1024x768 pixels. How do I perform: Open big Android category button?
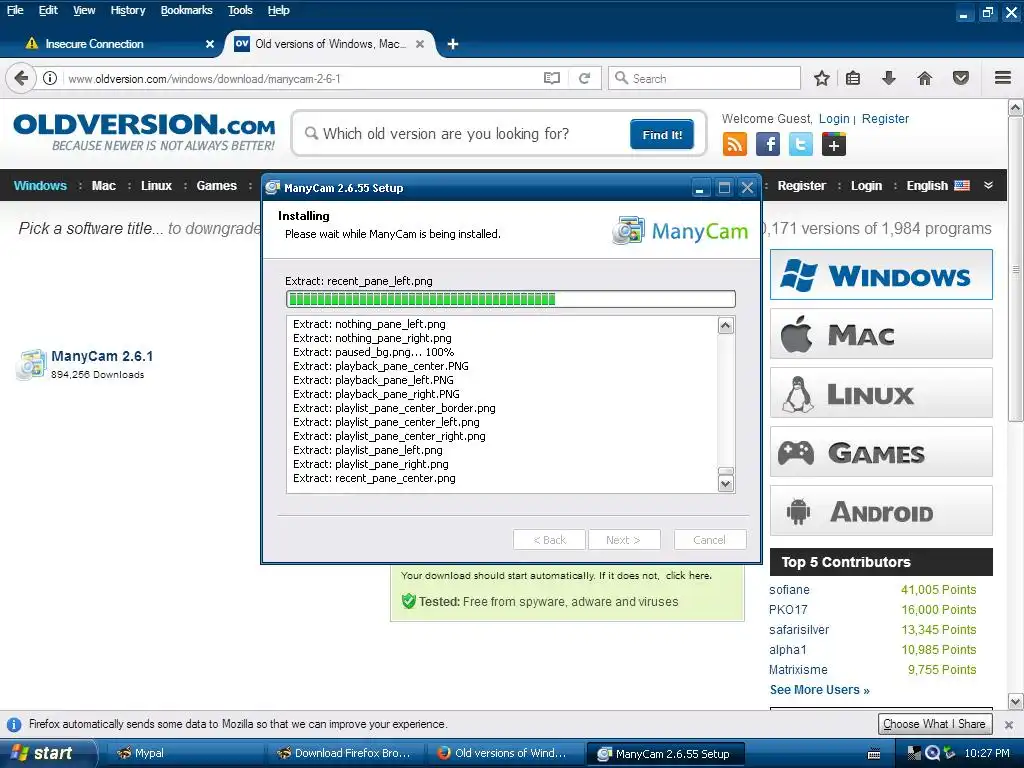click(881, 511)
